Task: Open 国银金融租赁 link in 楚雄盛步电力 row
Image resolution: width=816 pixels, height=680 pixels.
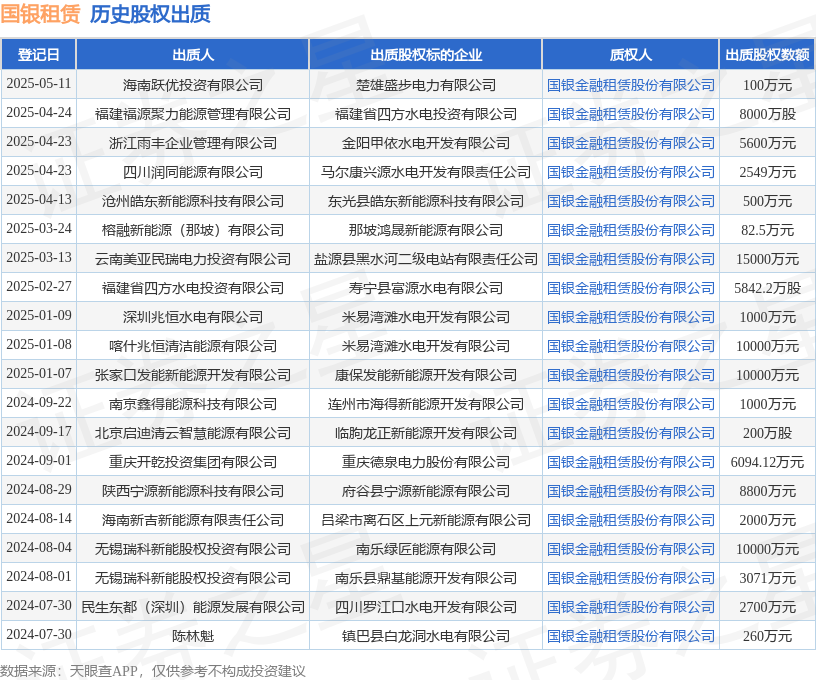Action: click(x=630, y=85)
